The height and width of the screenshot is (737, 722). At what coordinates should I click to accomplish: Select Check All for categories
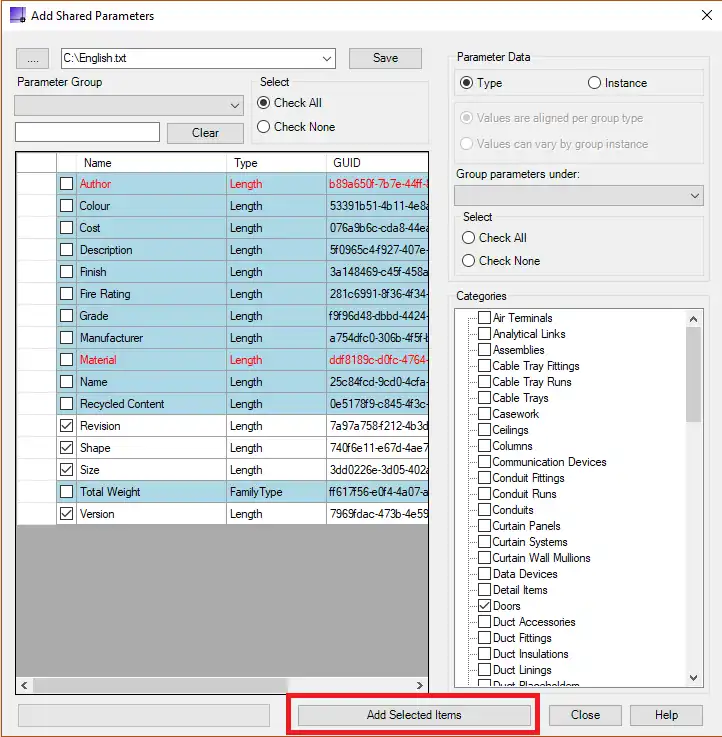469,238
